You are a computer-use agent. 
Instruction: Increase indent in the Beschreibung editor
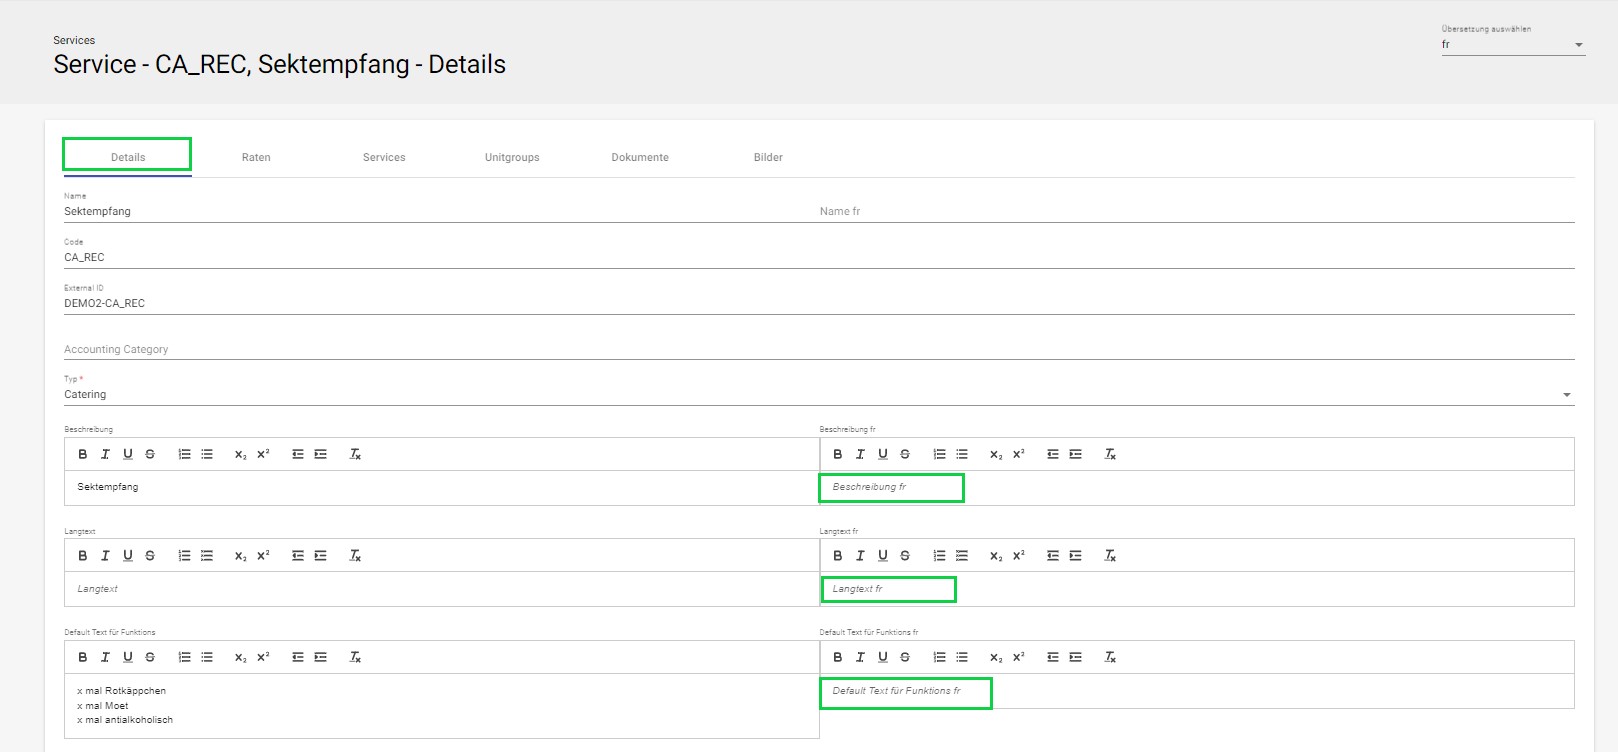tap(320, 454)
